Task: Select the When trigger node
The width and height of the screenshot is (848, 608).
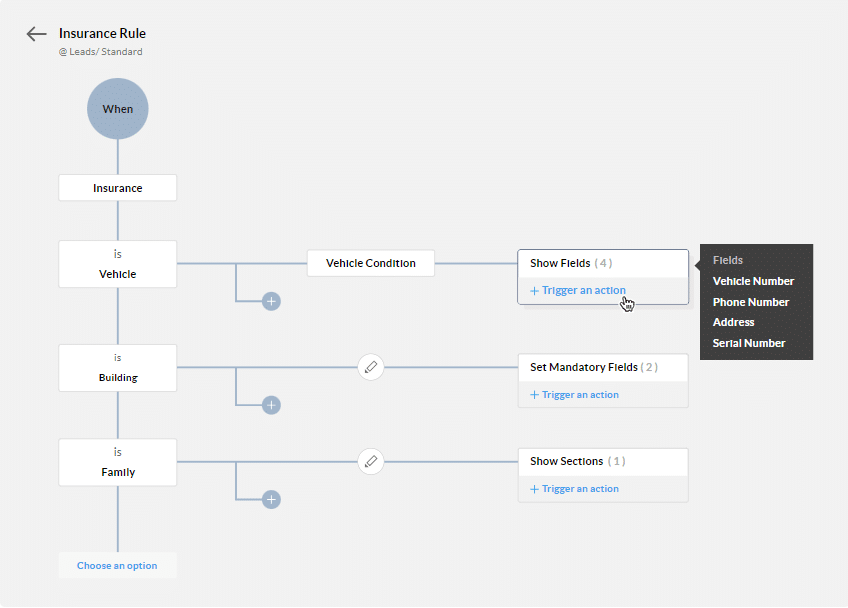Action: [117, 108]
